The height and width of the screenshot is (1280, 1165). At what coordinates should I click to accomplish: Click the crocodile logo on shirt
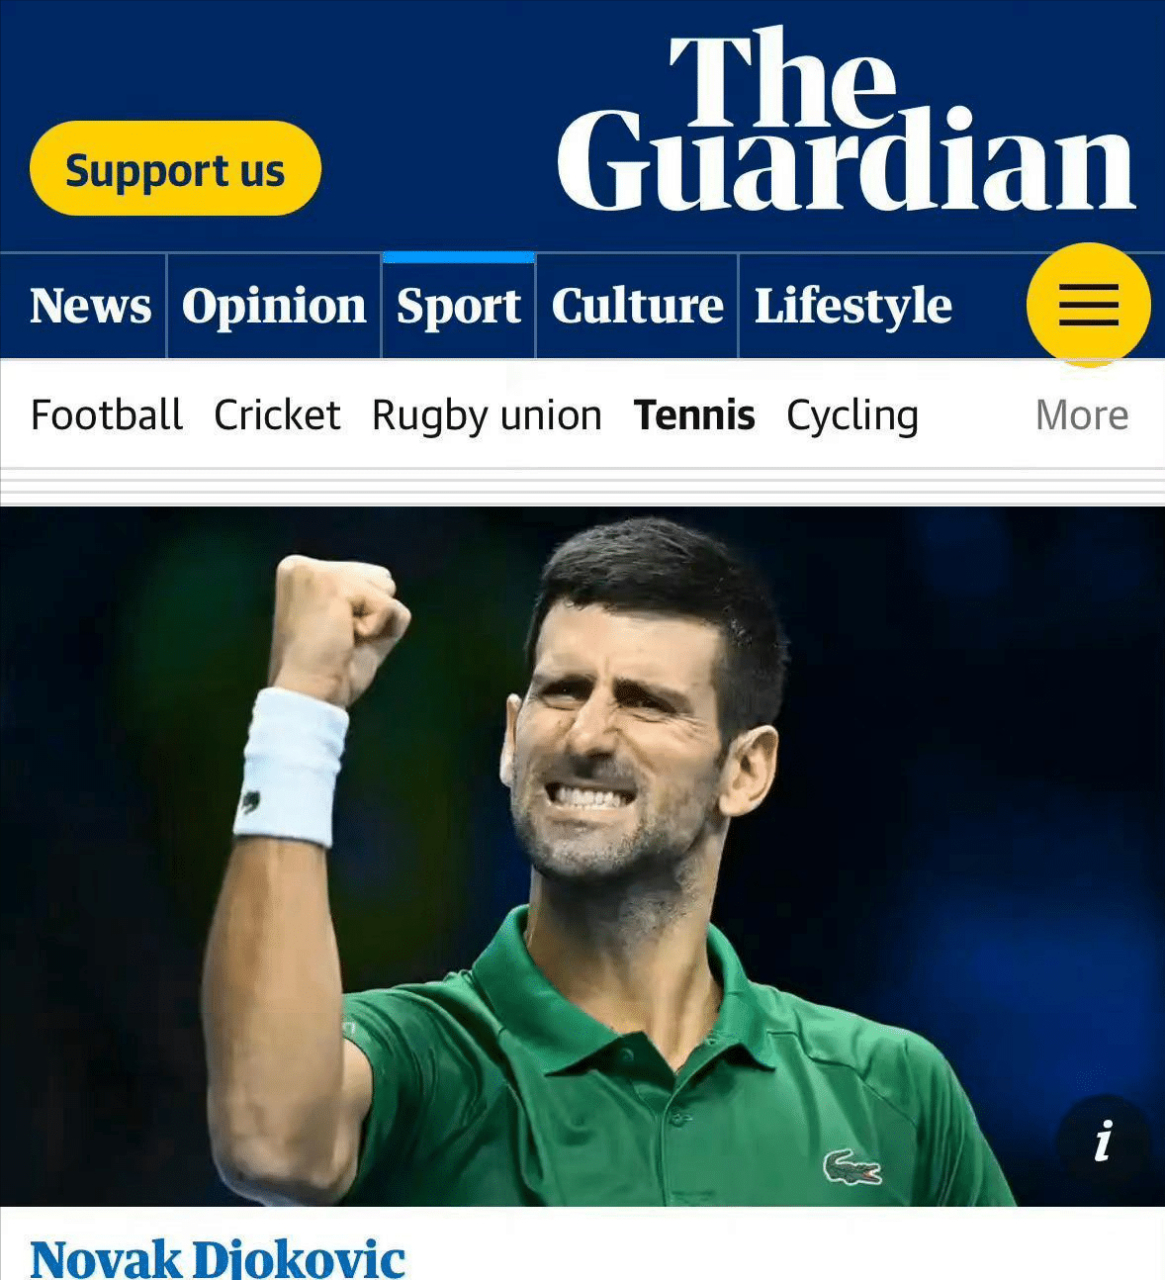852,1167
